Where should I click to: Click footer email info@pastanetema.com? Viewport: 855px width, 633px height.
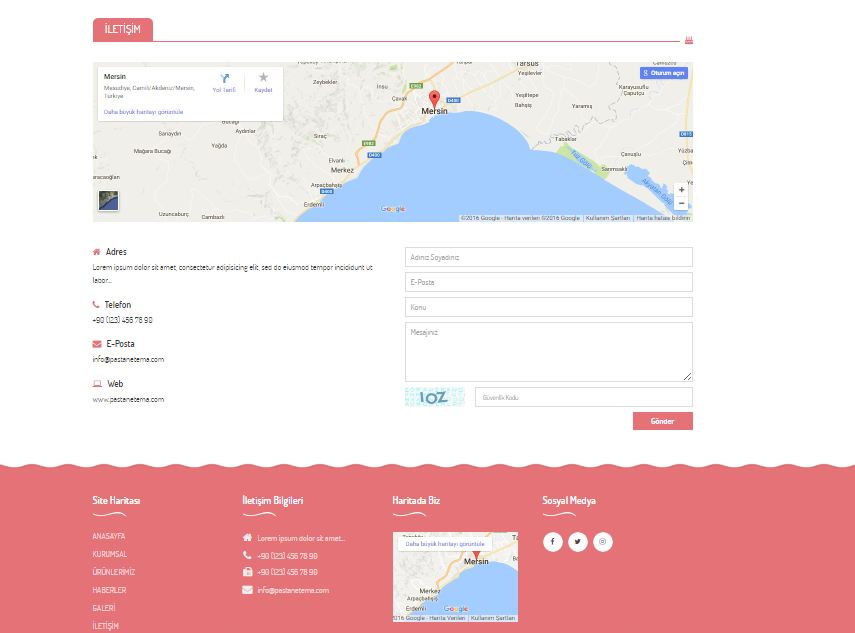point(293,590)
